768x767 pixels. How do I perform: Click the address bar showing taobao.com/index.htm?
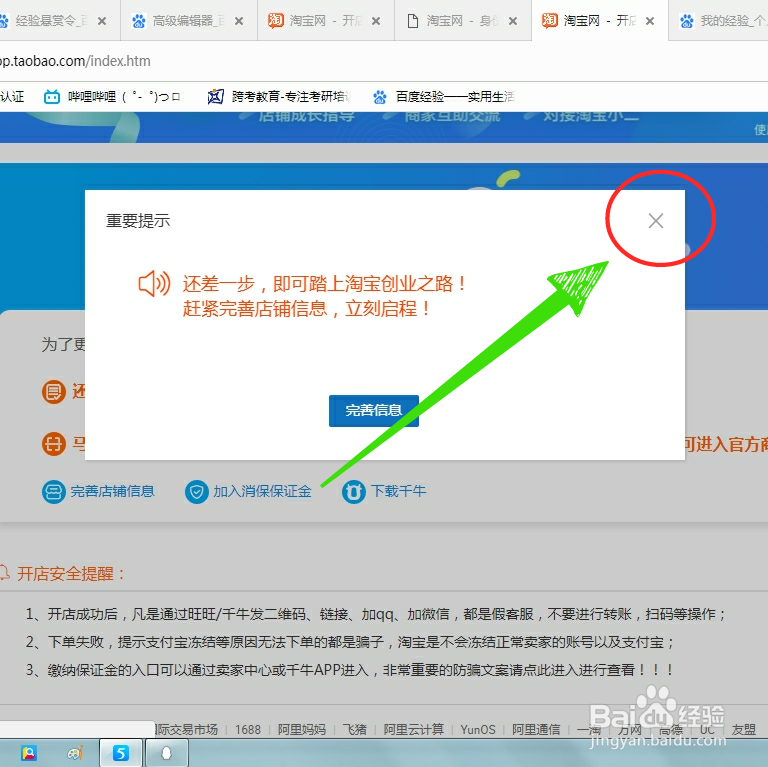[x=384, y=61]
